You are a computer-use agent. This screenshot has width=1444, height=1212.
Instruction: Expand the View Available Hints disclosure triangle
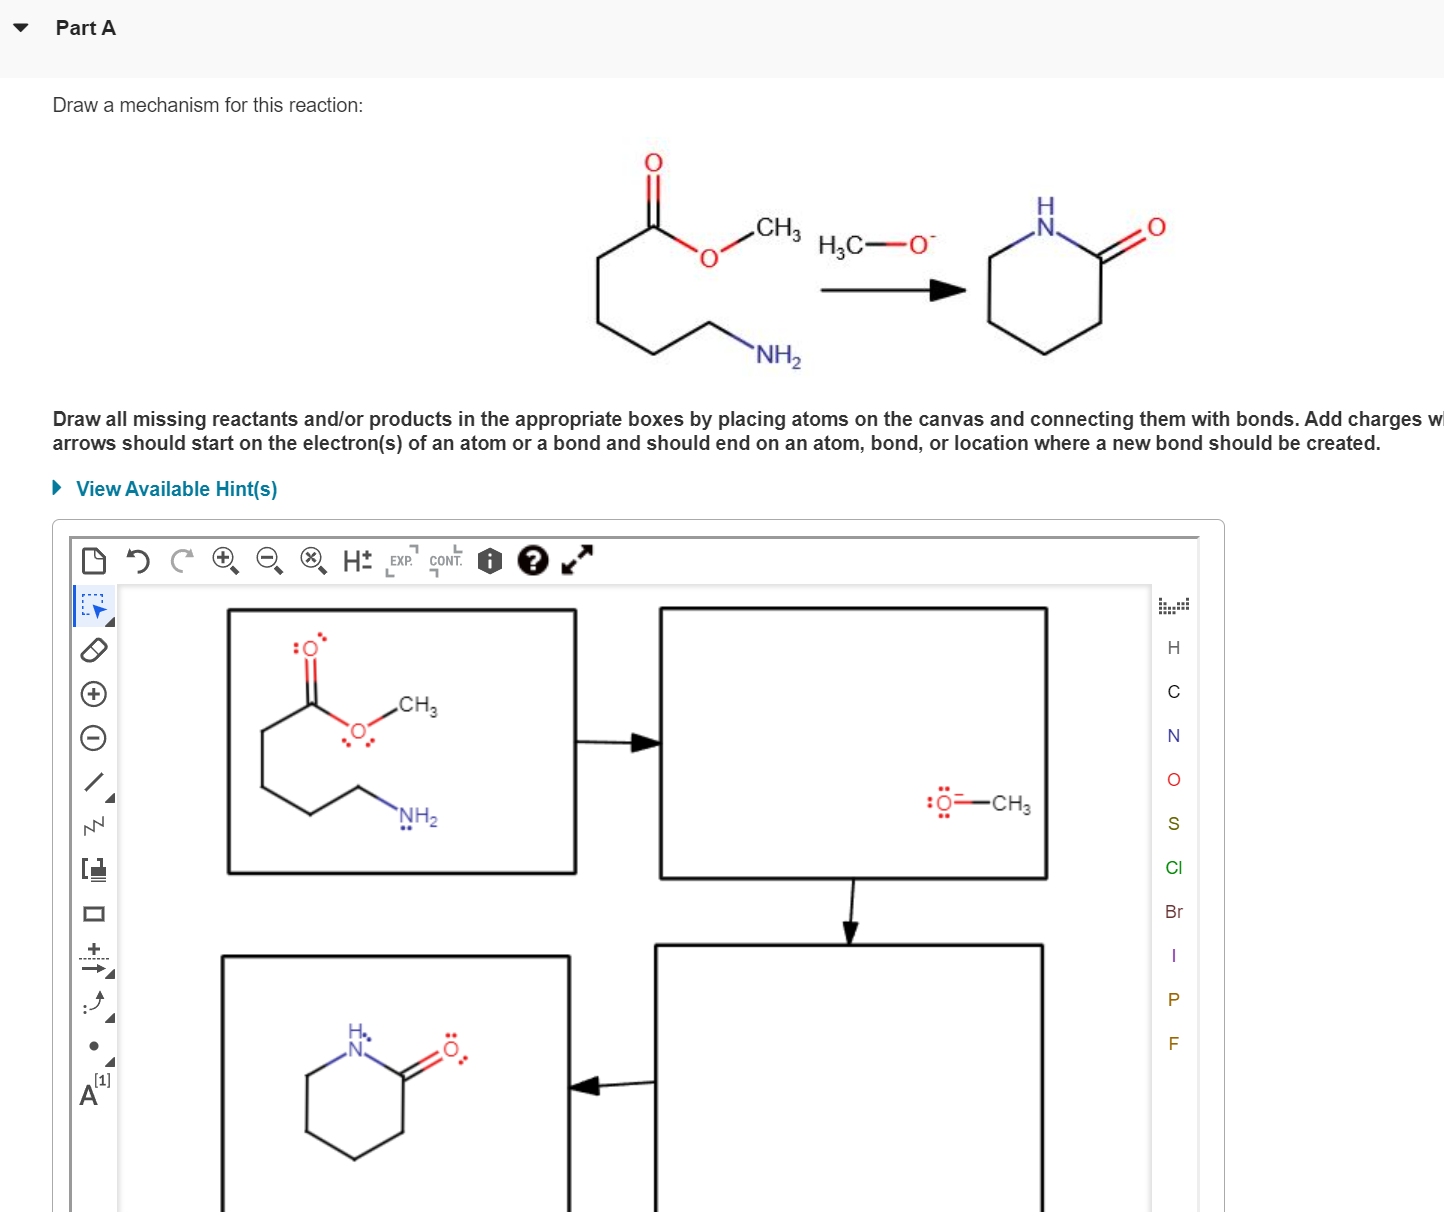point(56,488)
